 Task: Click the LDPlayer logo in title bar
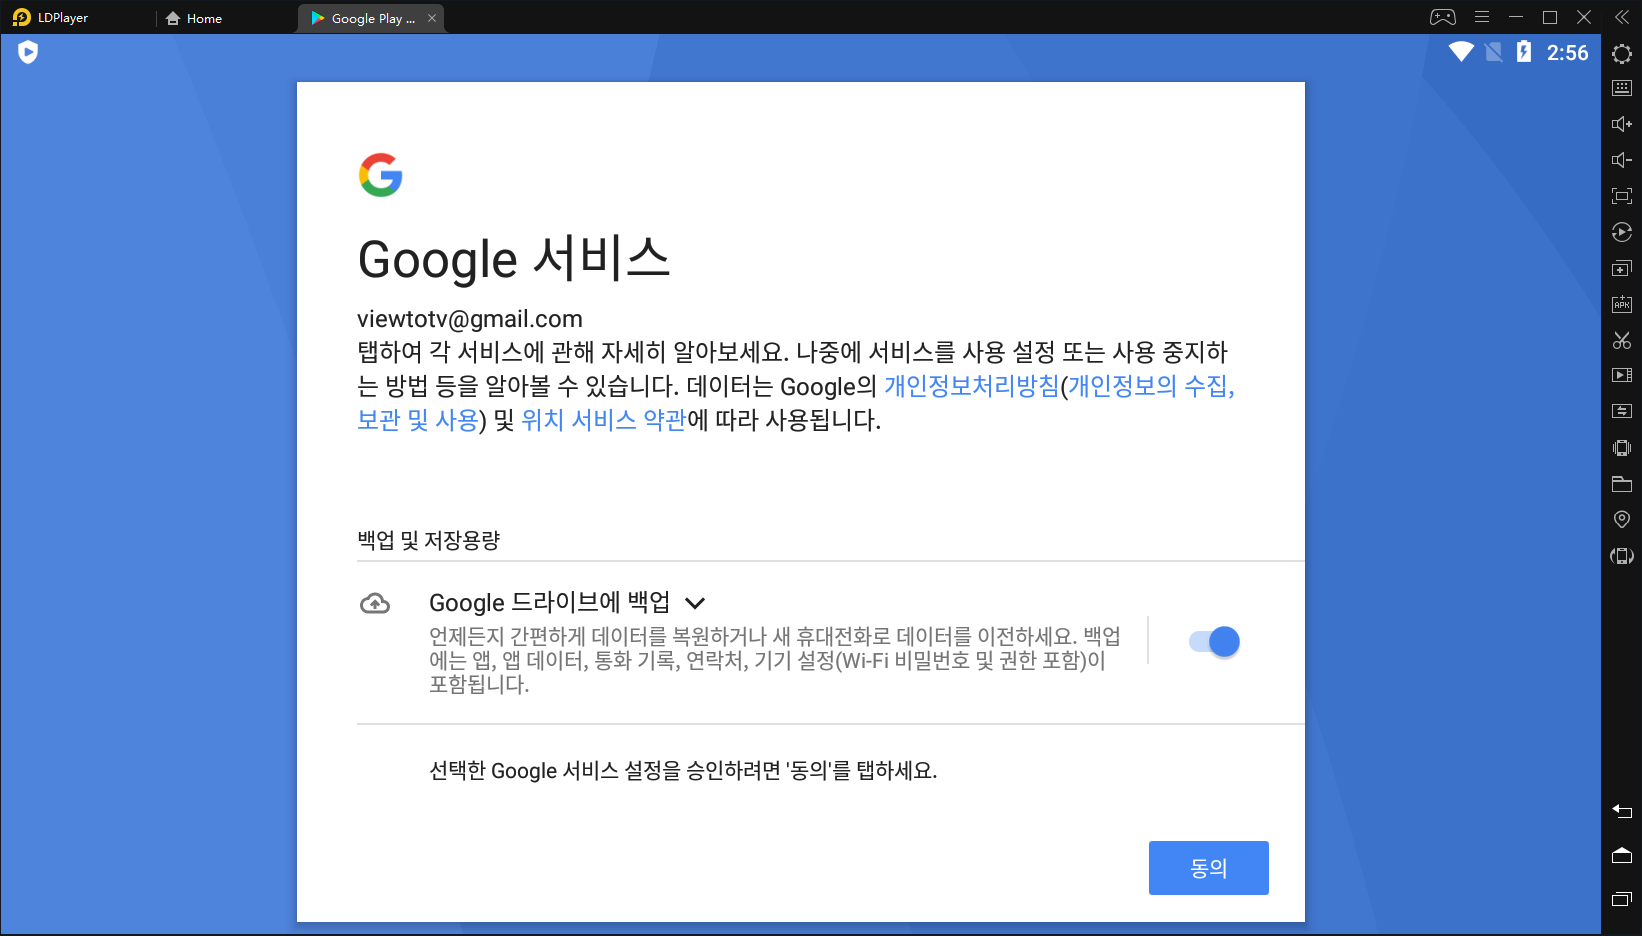click(22, 17)
